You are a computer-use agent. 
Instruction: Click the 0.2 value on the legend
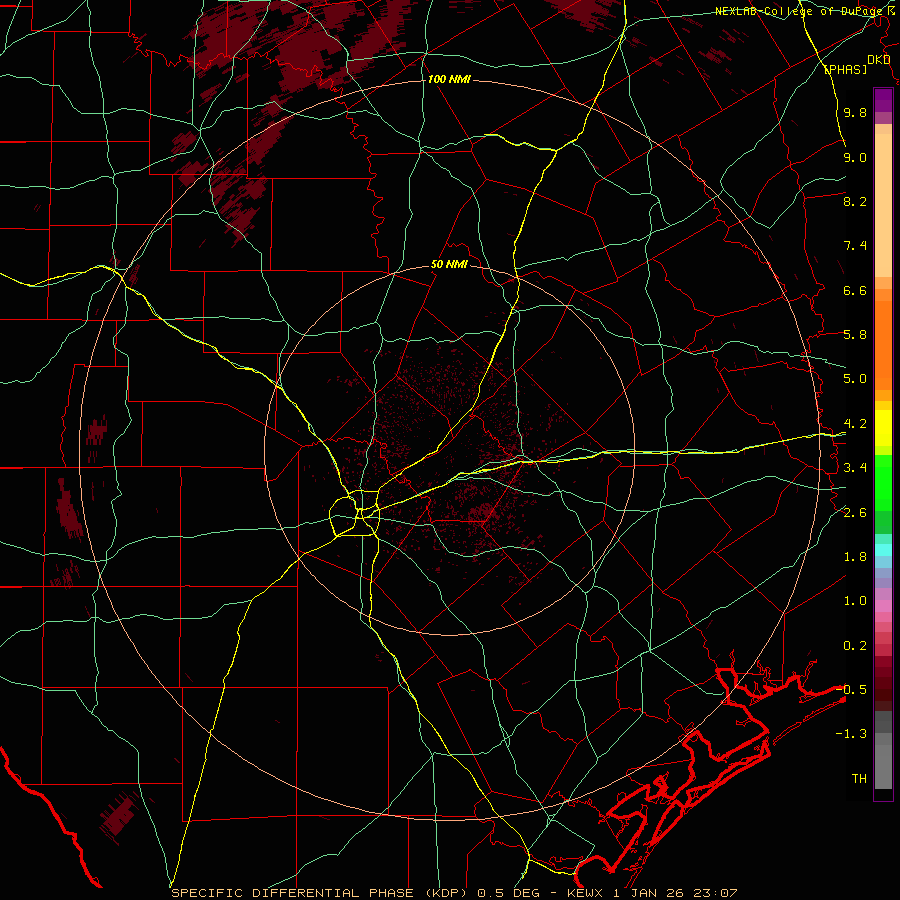855,646
